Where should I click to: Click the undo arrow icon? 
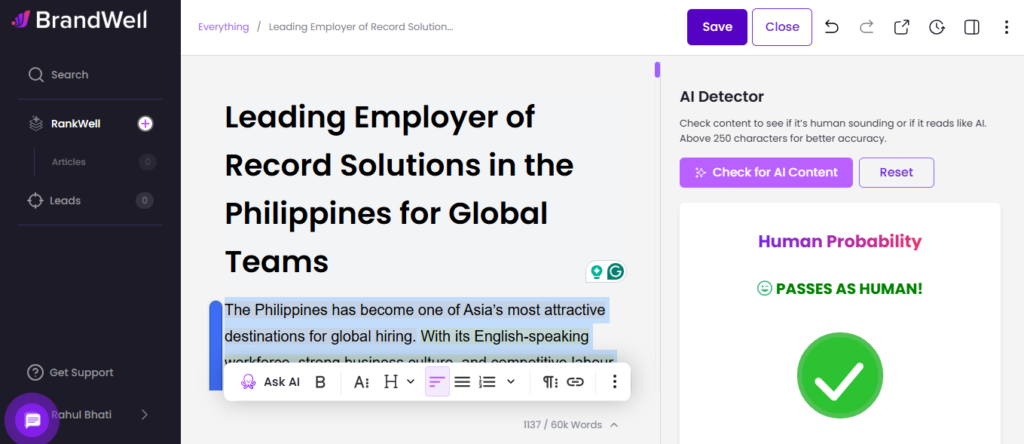[x=832, y=27]
